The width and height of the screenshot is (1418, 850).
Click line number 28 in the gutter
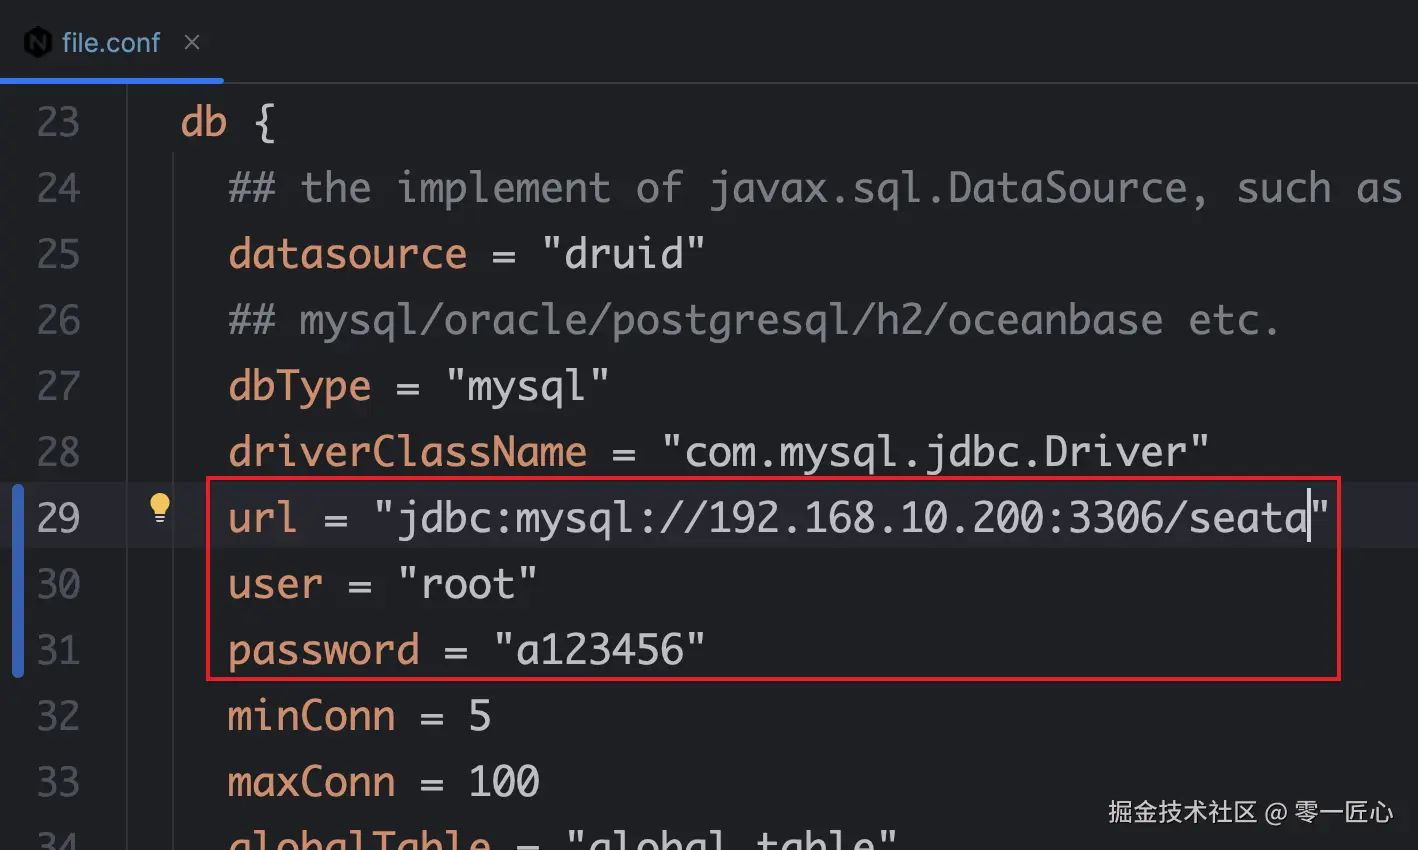[58, 453]
